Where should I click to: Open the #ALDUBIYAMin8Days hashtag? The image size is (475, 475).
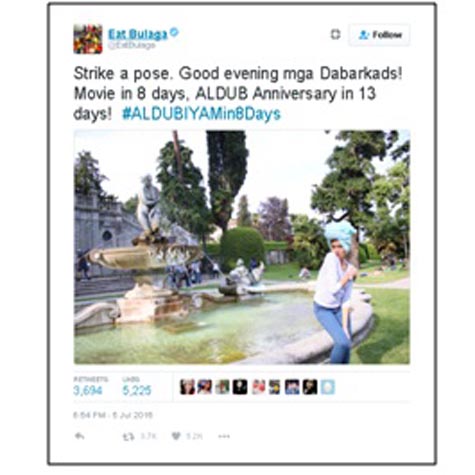point(201,114)
